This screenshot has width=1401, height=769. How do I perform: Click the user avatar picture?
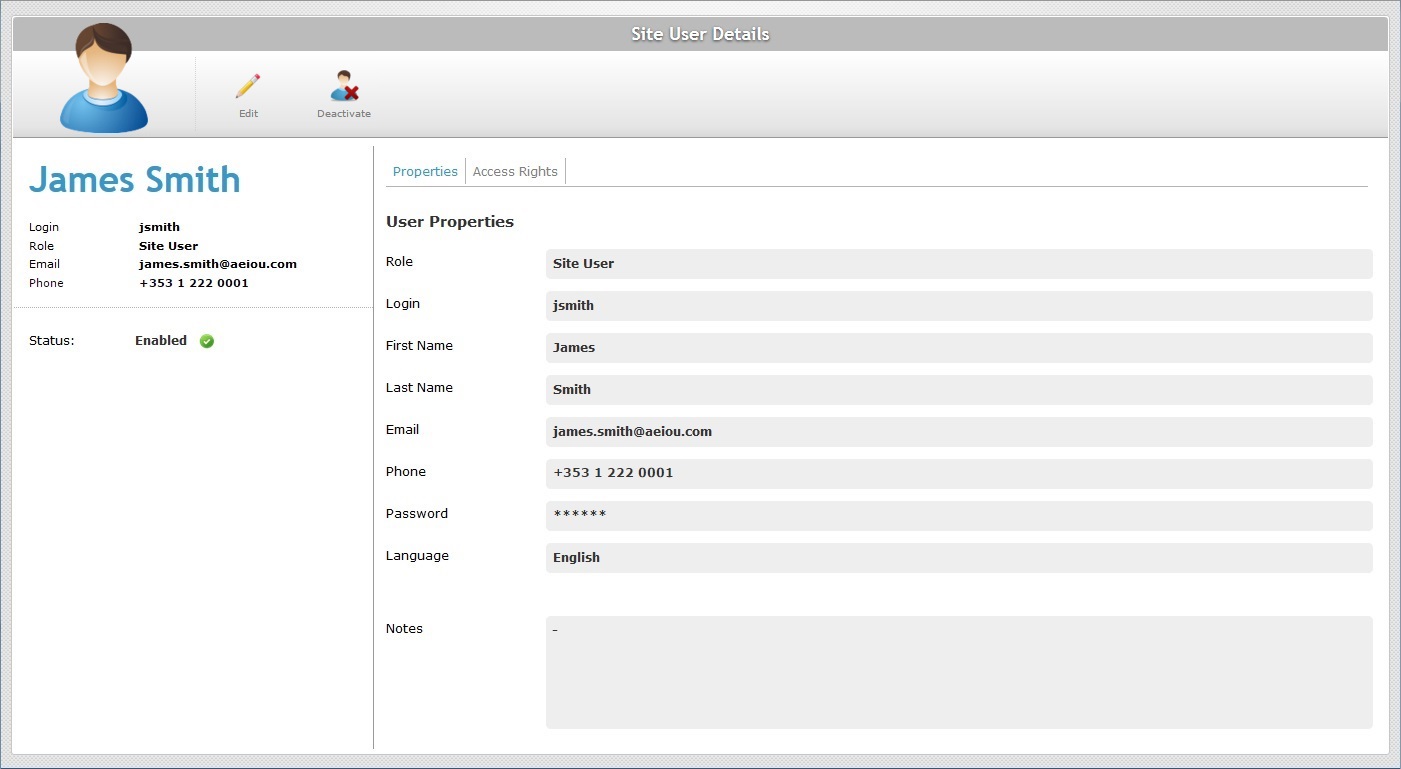click(104, 78)
